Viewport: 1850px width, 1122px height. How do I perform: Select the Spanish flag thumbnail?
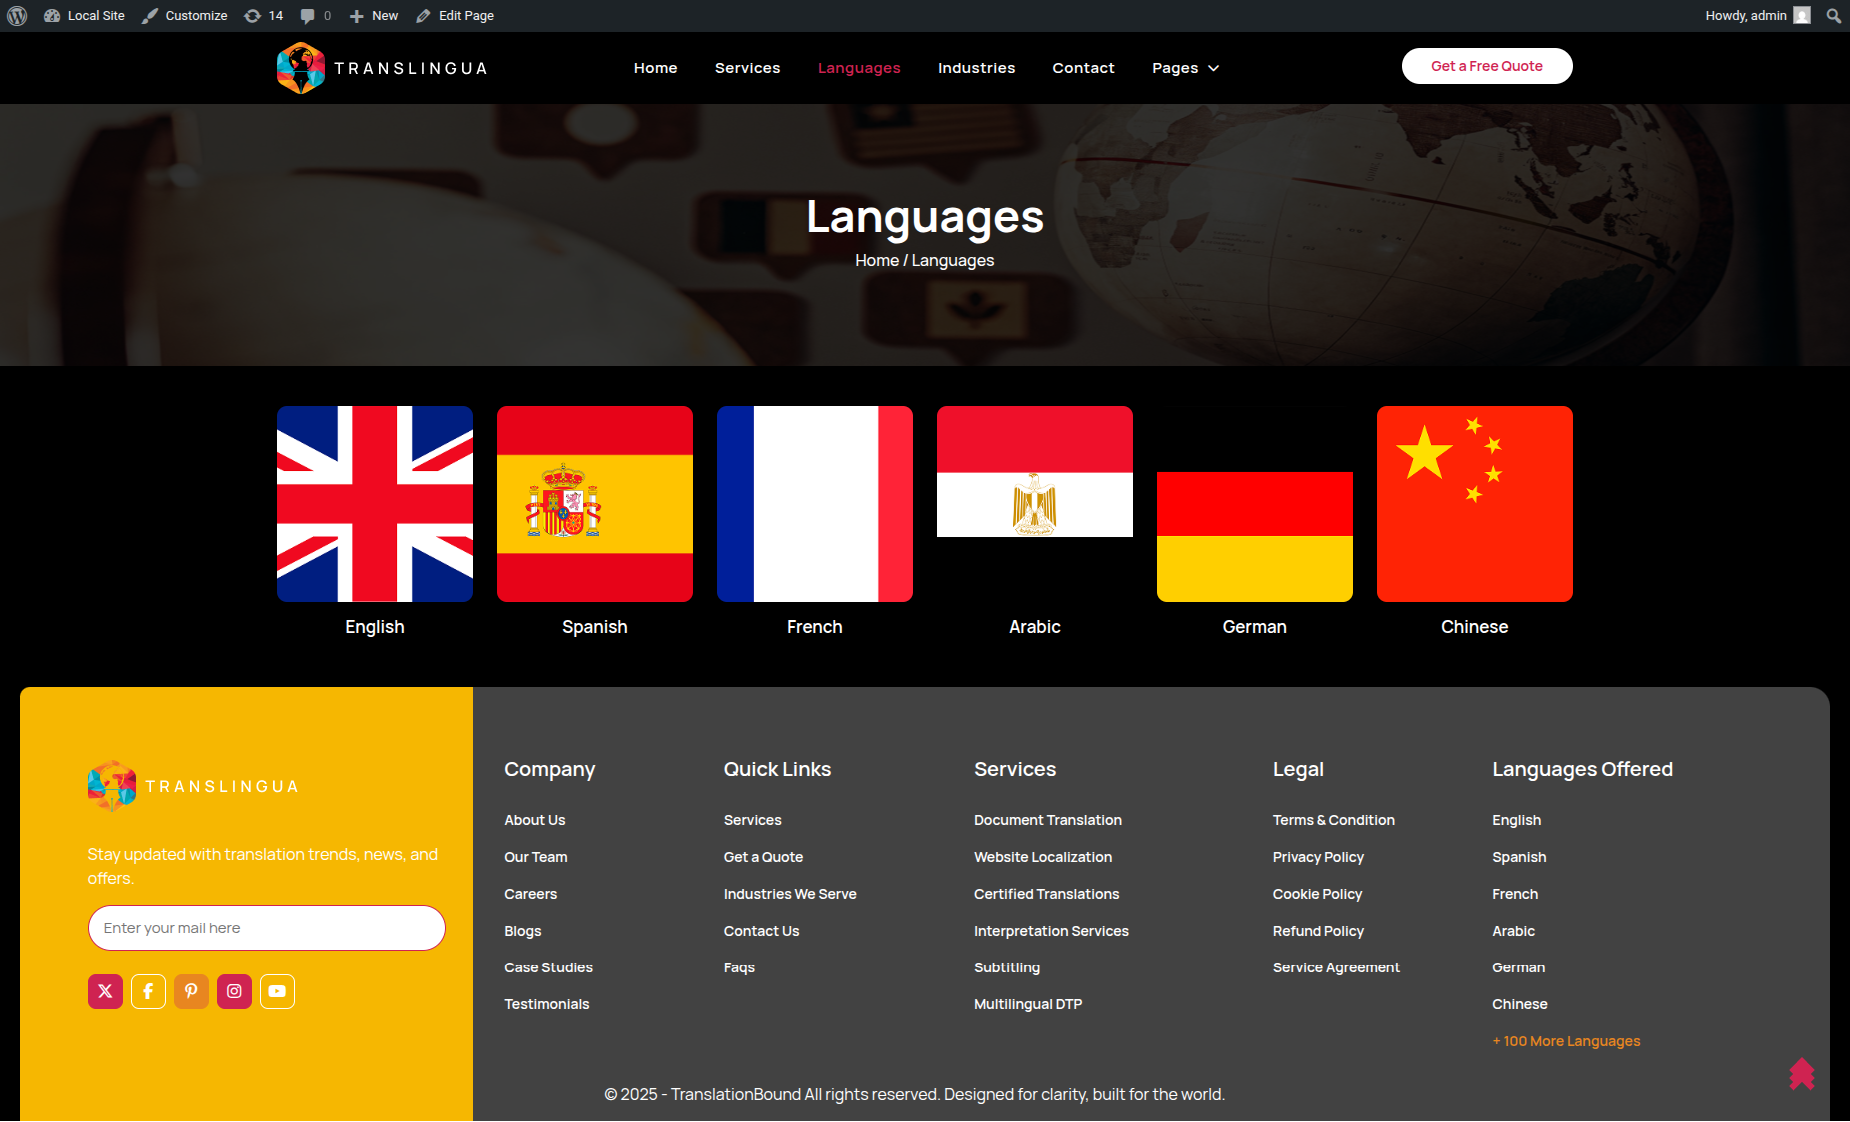coord(595,504)
